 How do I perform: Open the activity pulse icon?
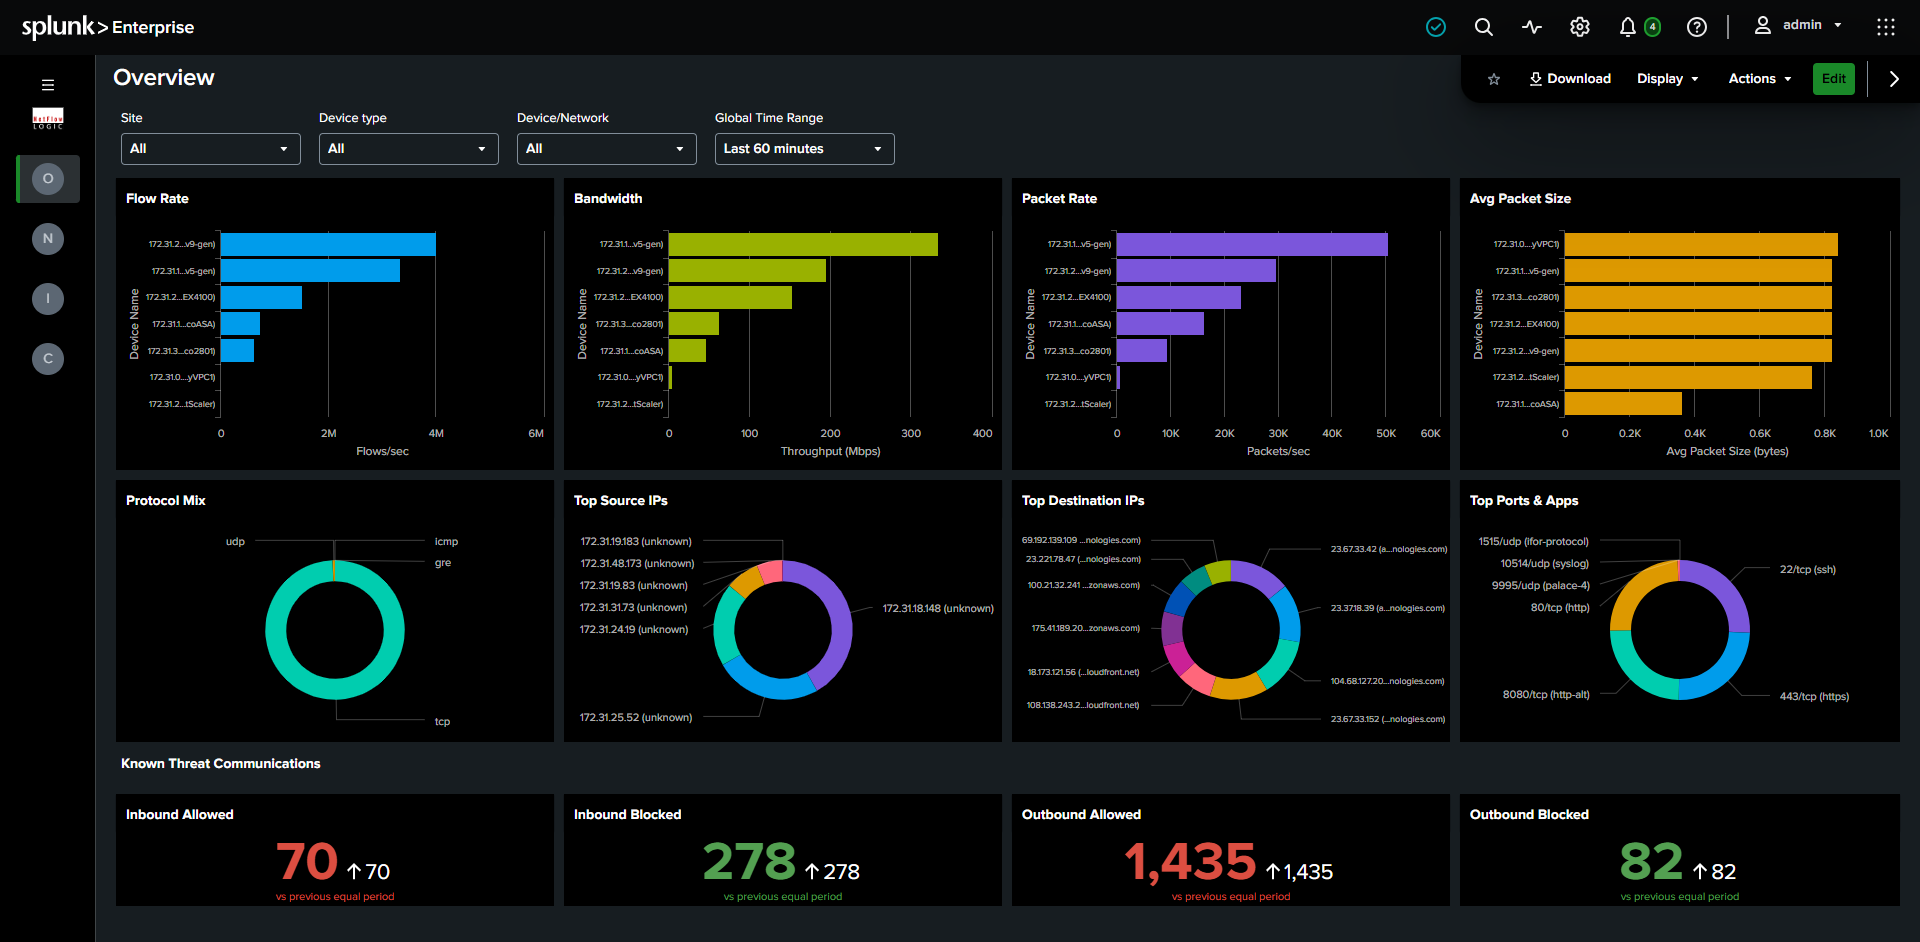[x=1532, y=27]
